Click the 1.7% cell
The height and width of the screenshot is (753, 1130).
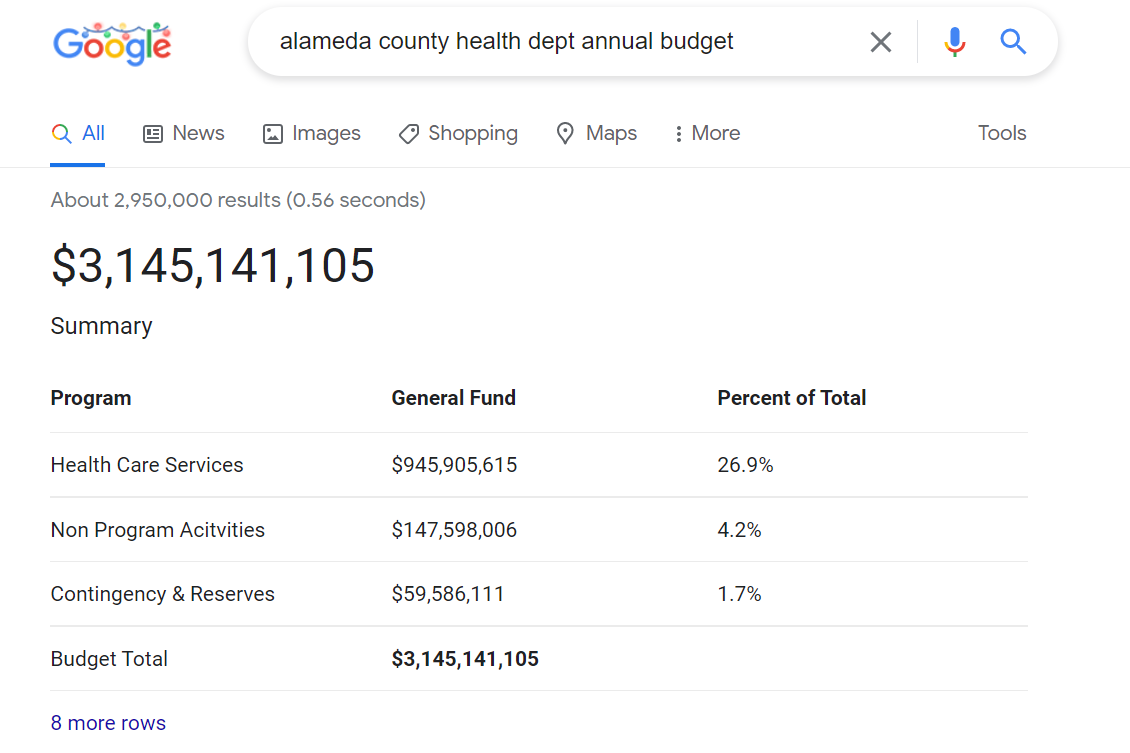point(739,594)
